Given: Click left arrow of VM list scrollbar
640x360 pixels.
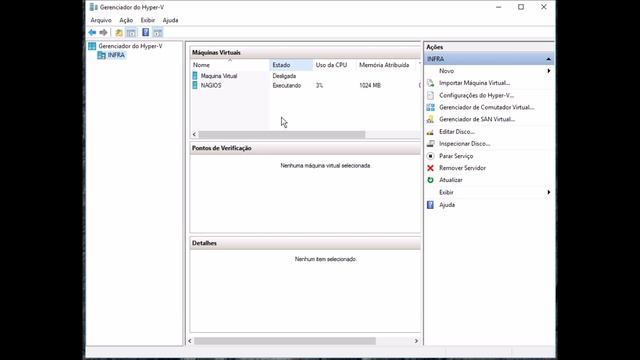Looking at the screenshot, I should point(194,134).
